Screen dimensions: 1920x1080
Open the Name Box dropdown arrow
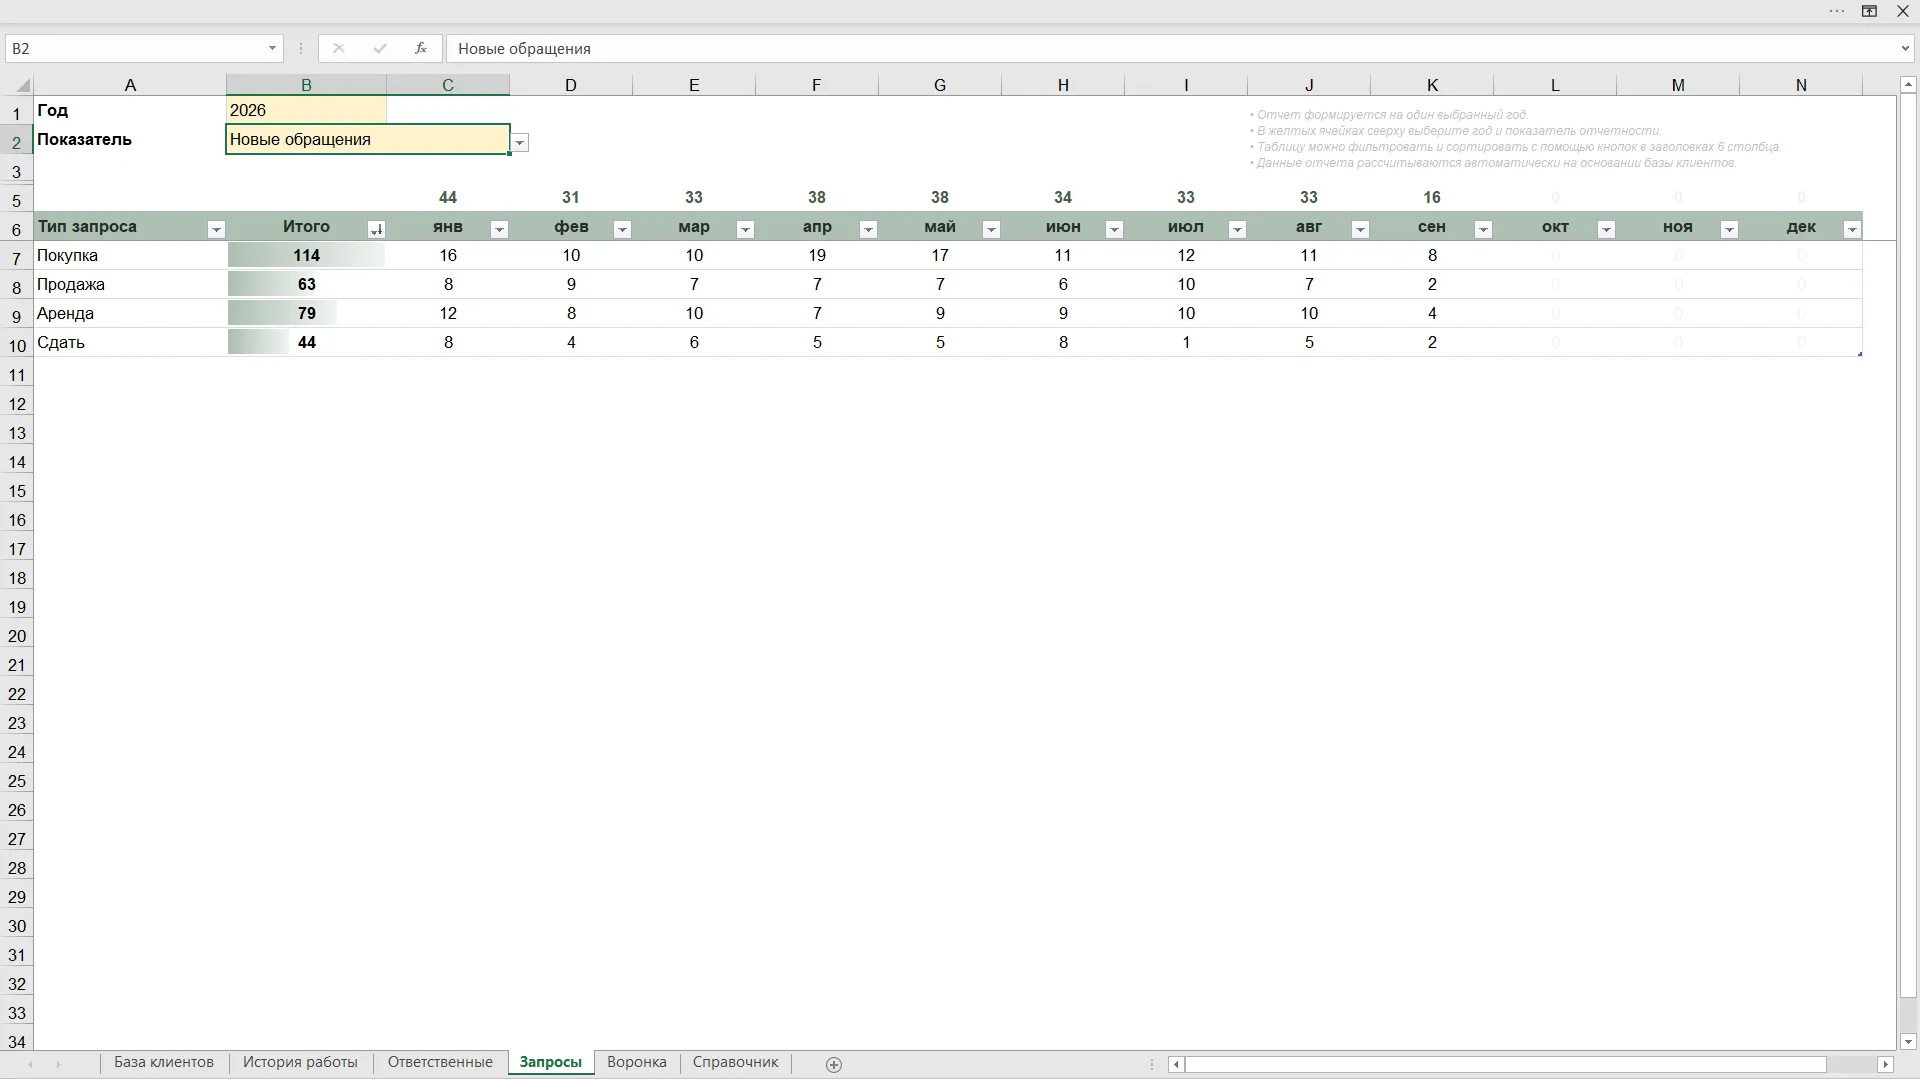coord(272,48)
